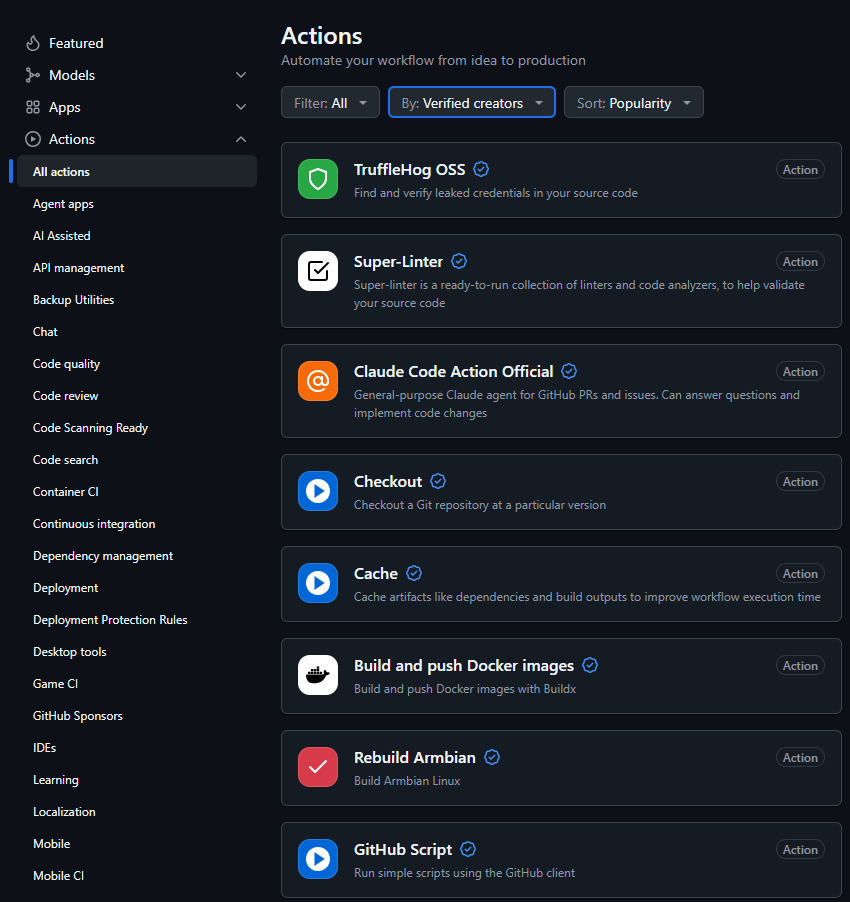
Task: Open the AI Assisted category
Action: pos(62,236)
